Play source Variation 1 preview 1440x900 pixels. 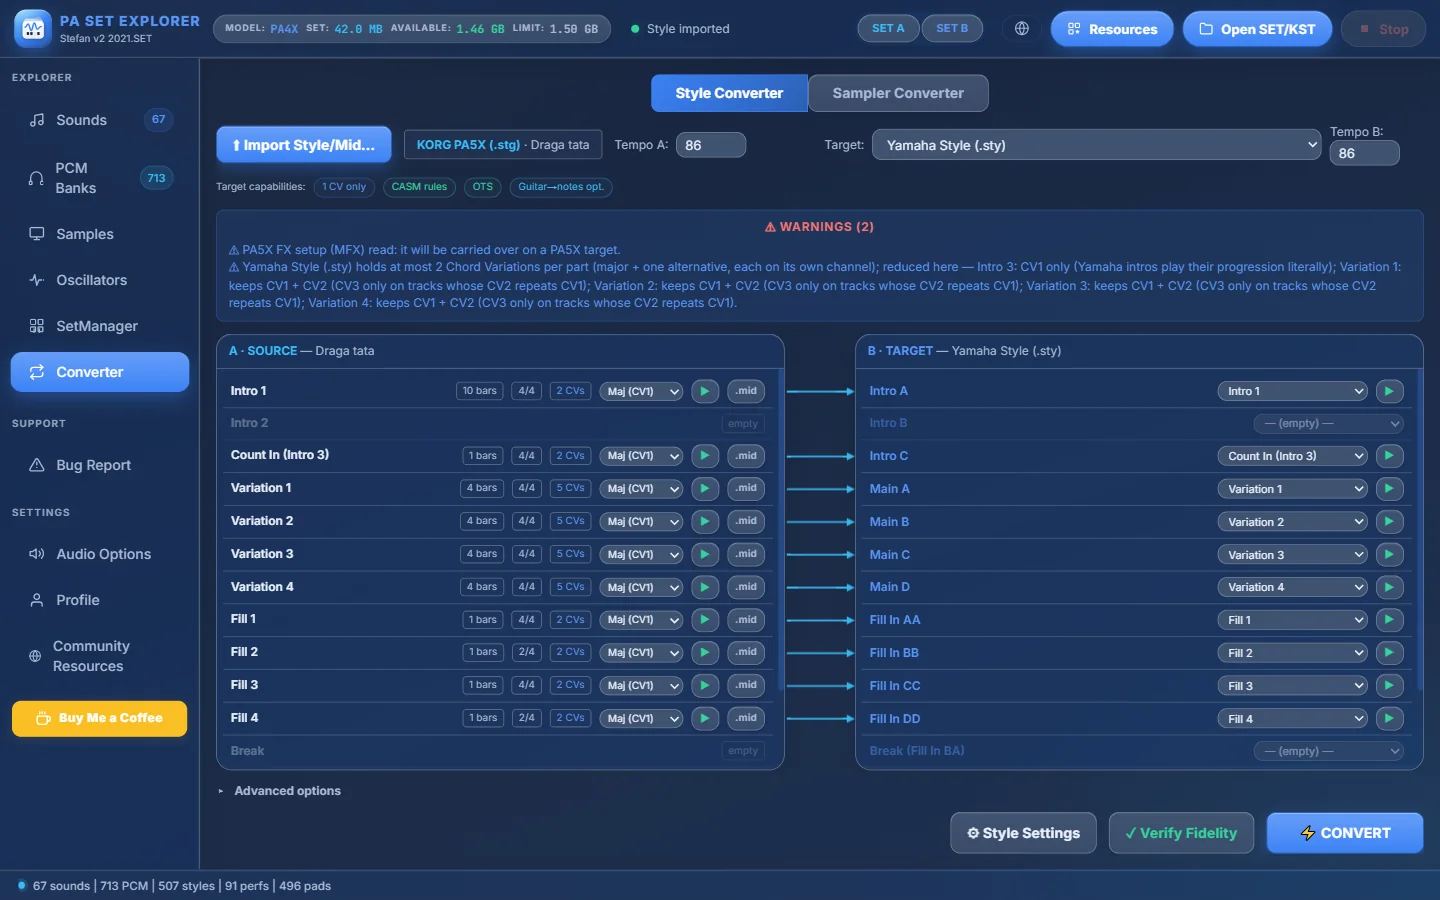pos(704,488)
